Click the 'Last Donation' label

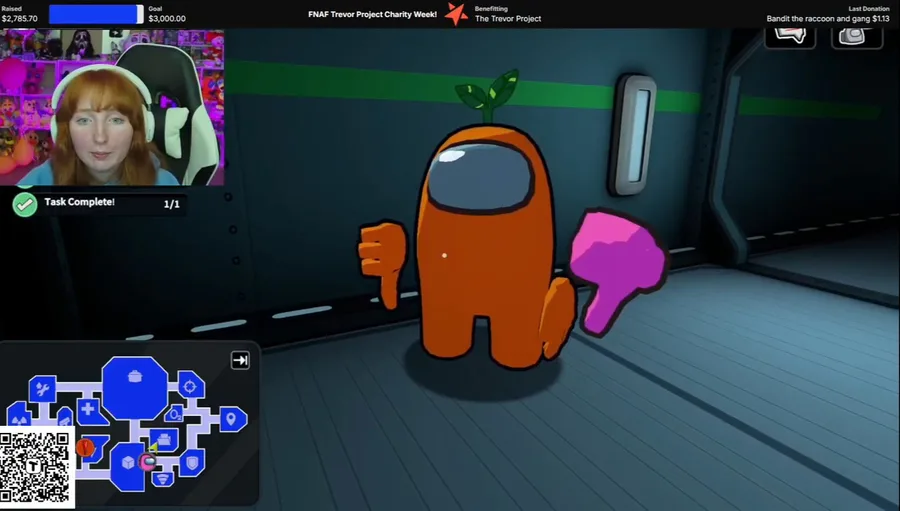pyautogui.click(x=869, y=9)
